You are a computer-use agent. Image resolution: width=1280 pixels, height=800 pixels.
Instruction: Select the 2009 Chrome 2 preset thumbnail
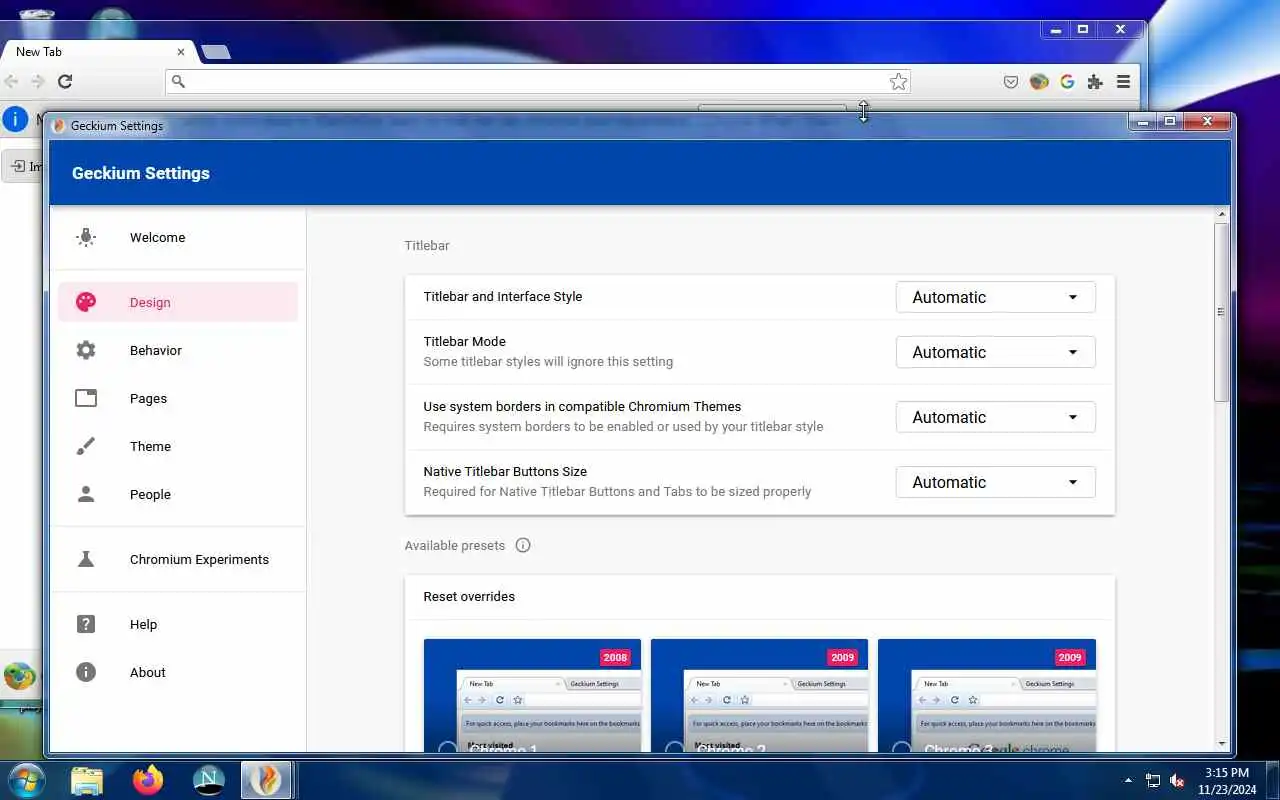[x=759, y=695]
